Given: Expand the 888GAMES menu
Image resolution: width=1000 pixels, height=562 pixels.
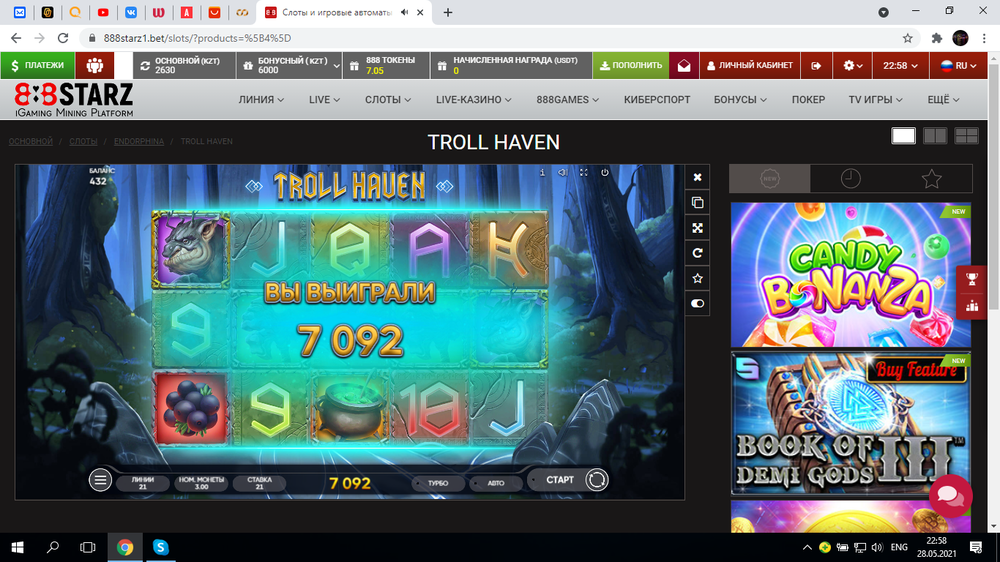Looking at the screenshot, I should [x=568, y=100].
